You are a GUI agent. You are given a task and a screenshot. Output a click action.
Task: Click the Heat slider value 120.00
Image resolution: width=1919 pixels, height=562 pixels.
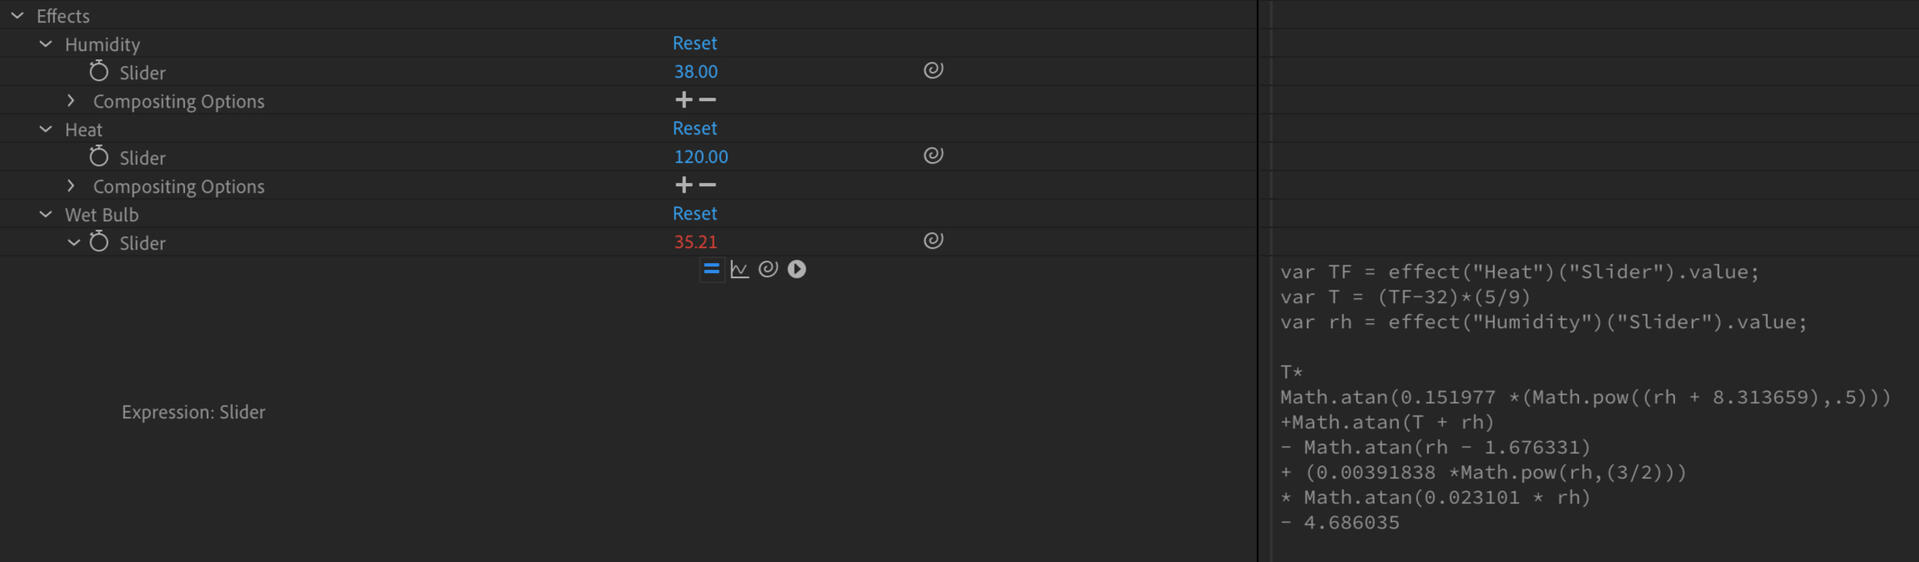pos(700,157)
